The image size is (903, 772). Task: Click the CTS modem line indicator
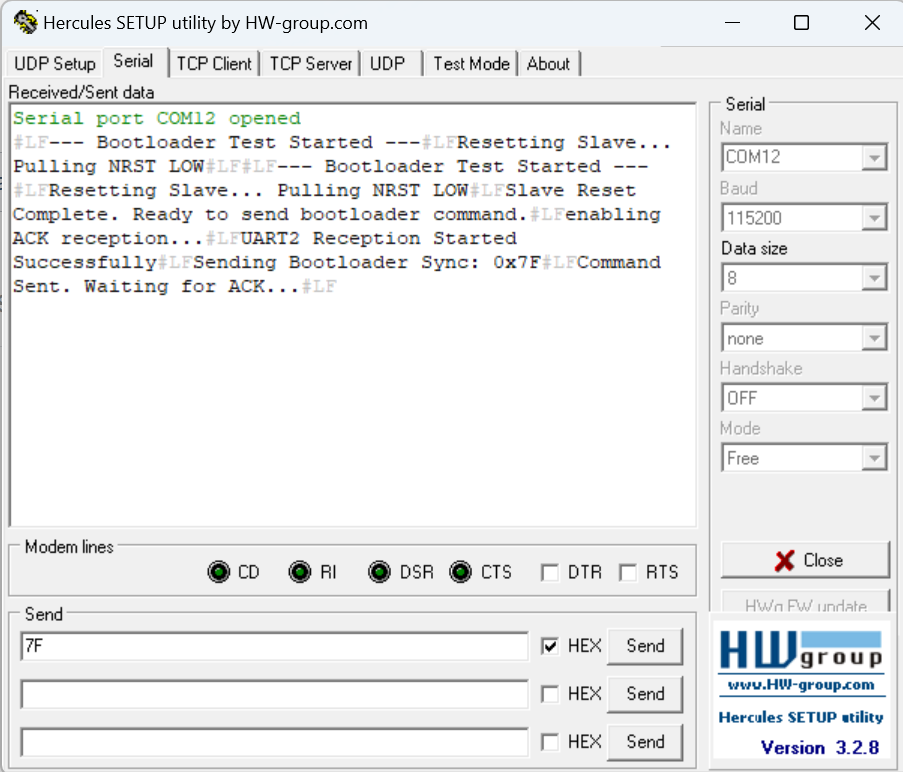click(x=459, y=571)
